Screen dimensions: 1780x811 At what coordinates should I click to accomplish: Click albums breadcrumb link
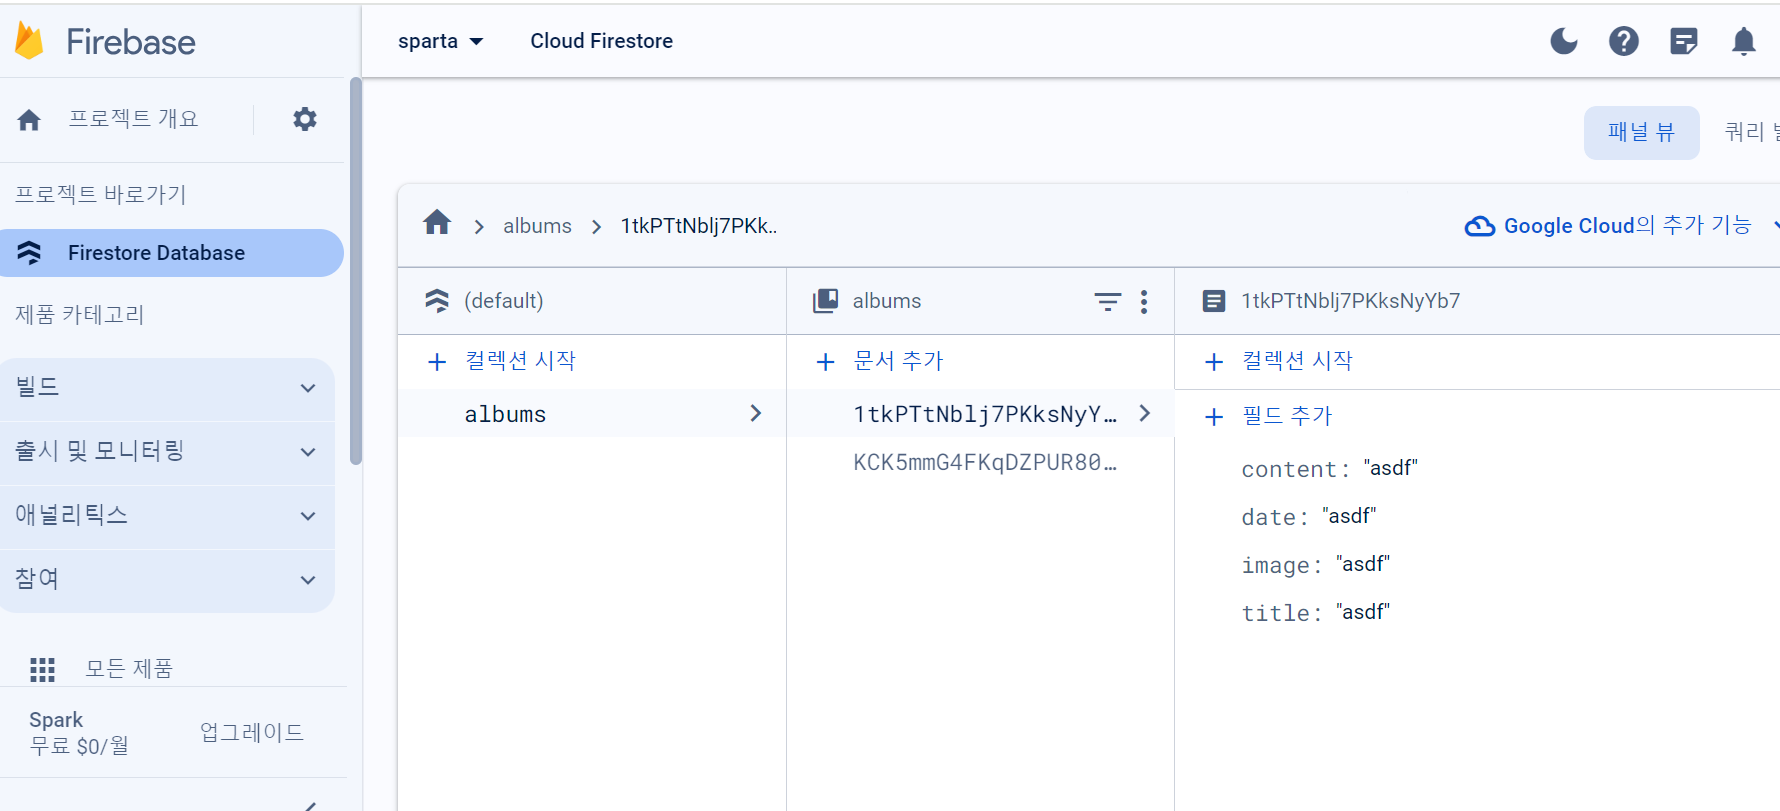point(537,226)
